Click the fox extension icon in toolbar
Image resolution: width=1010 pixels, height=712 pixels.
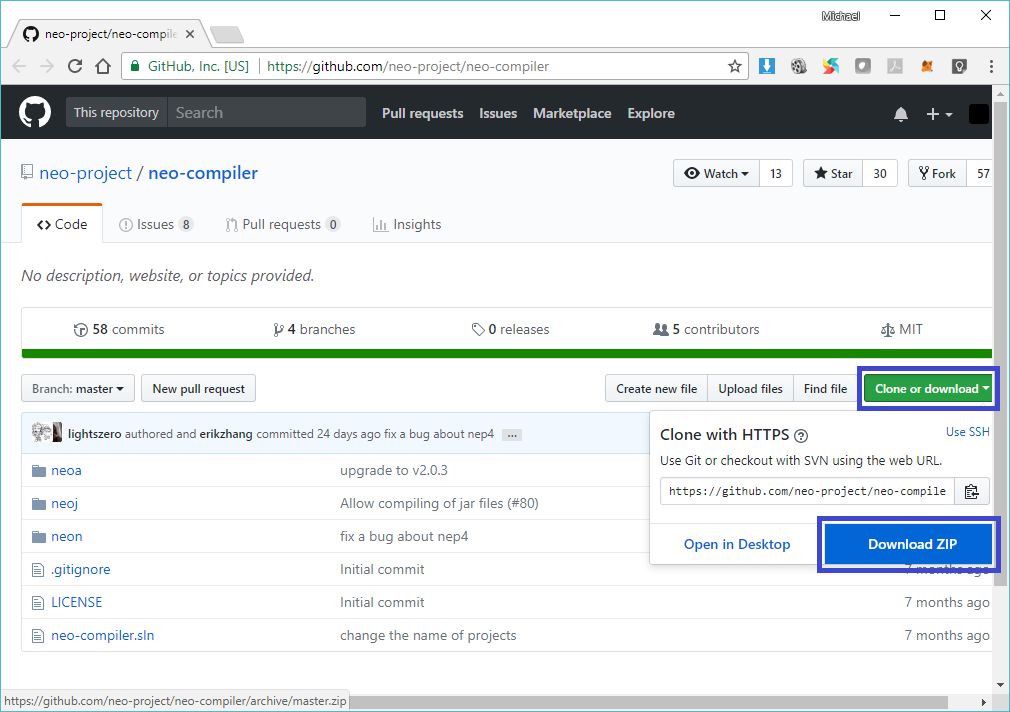[927, 66]
